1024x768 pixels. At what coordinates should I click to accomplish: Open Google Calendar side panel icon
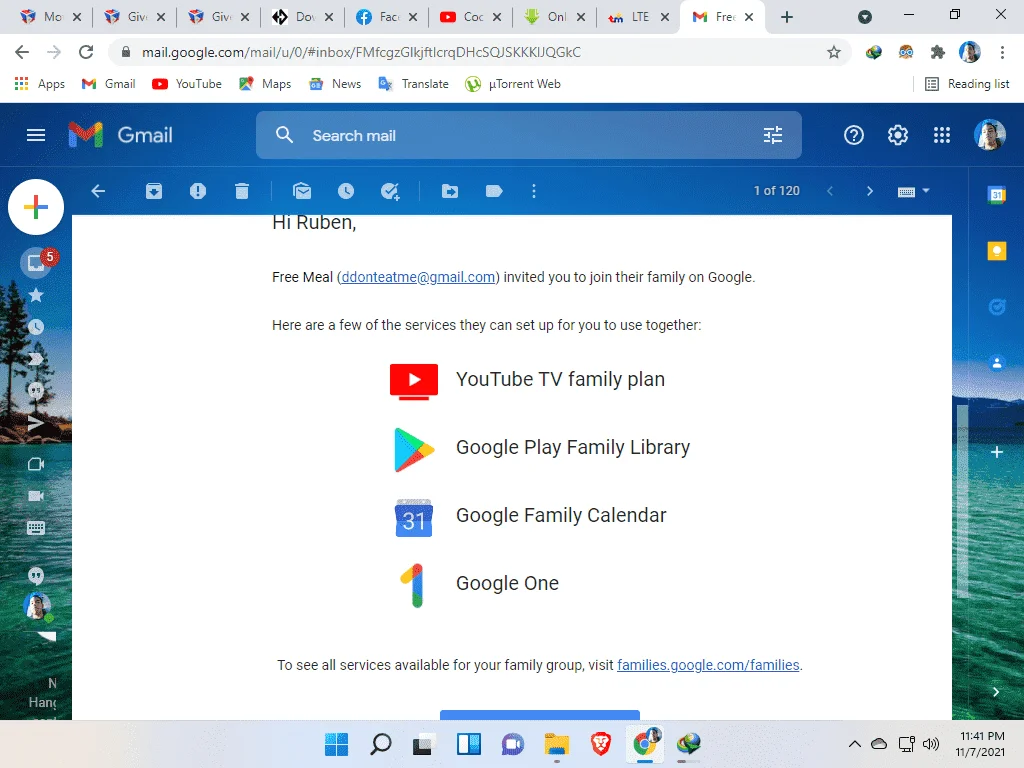click(997, 194)
